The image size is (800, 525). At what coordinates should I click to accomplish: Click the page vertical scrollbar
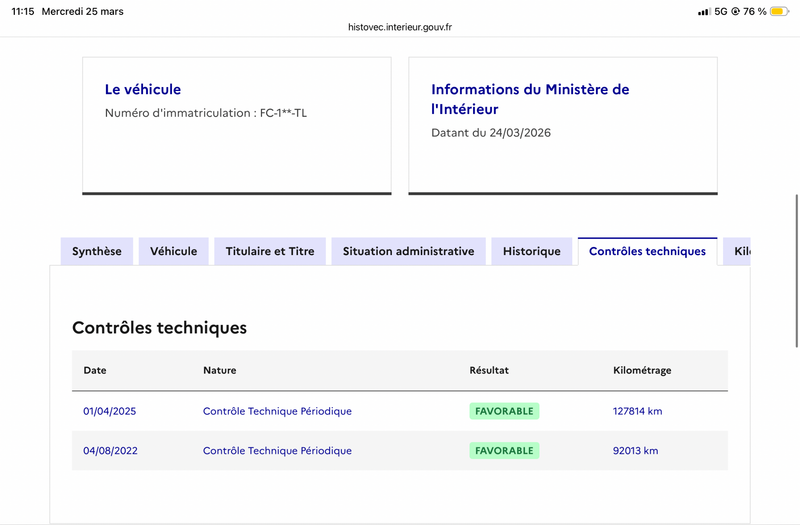[x=796, y=270]
